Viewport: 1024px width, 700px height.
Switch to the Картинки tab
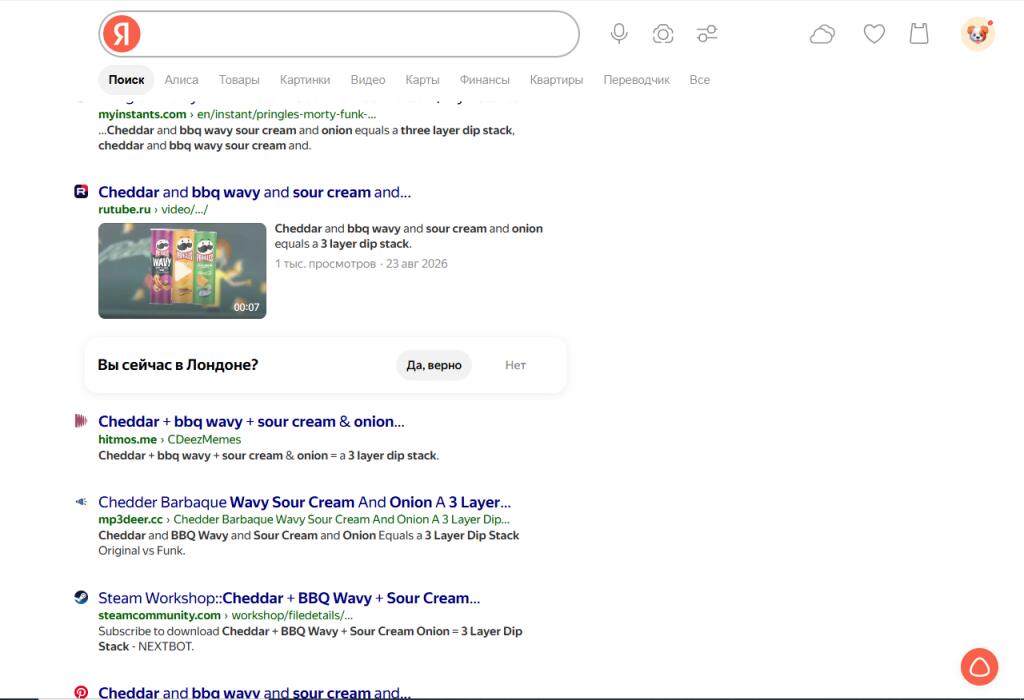305,80
